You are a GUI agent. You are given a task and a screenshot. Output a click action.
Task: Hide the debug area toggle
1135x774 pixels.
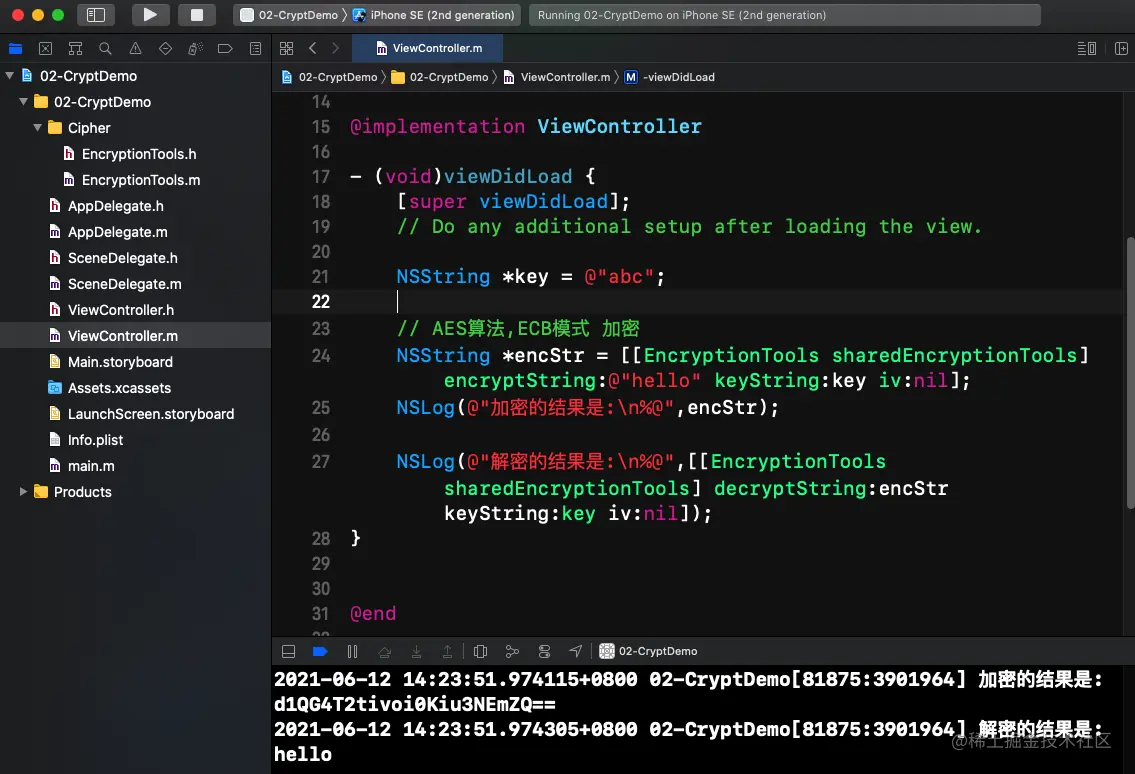(x=288, y=651)
